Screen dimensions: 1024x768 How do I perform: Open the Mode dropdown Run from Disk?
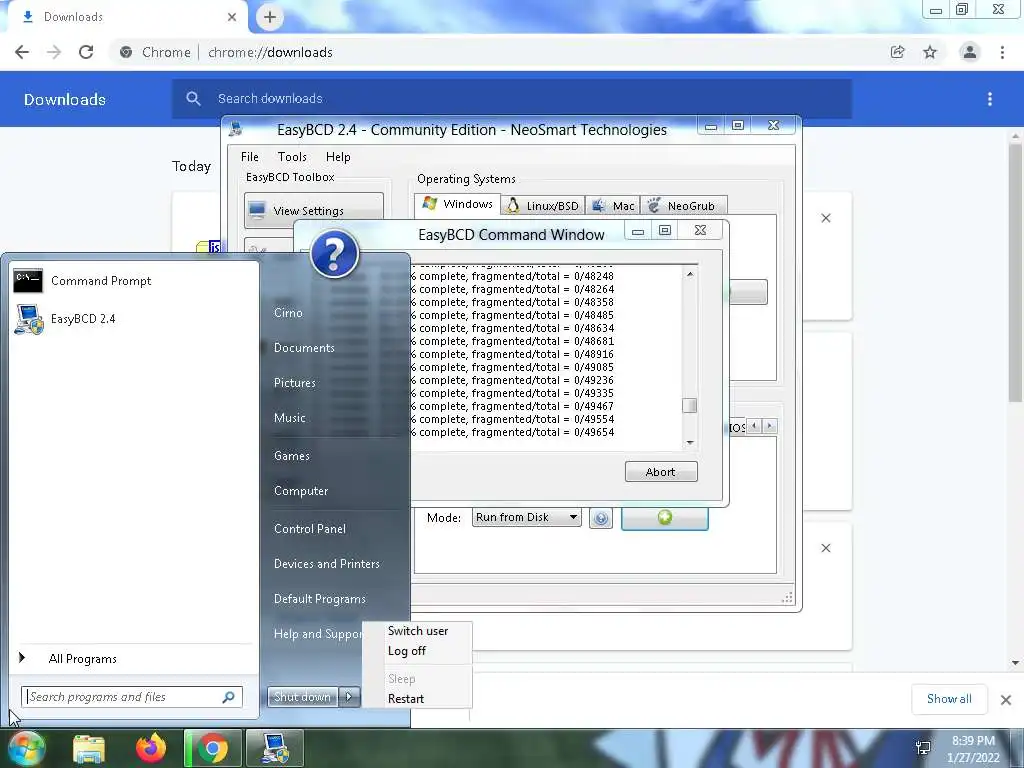[526, 517]
